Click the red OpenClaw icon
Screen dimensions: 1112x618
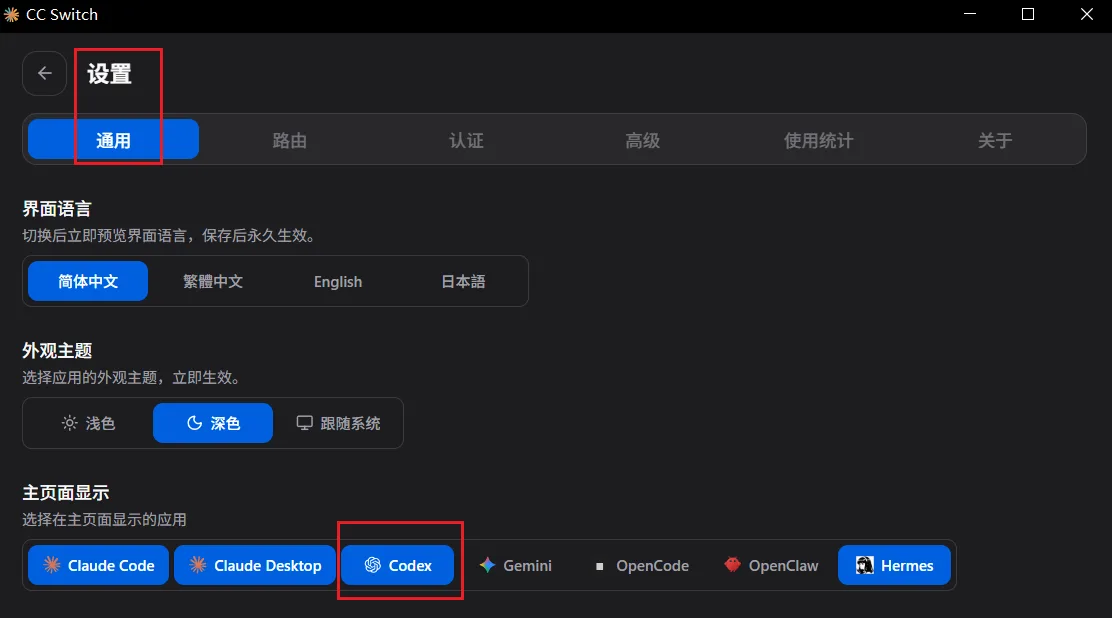(732, 565)
